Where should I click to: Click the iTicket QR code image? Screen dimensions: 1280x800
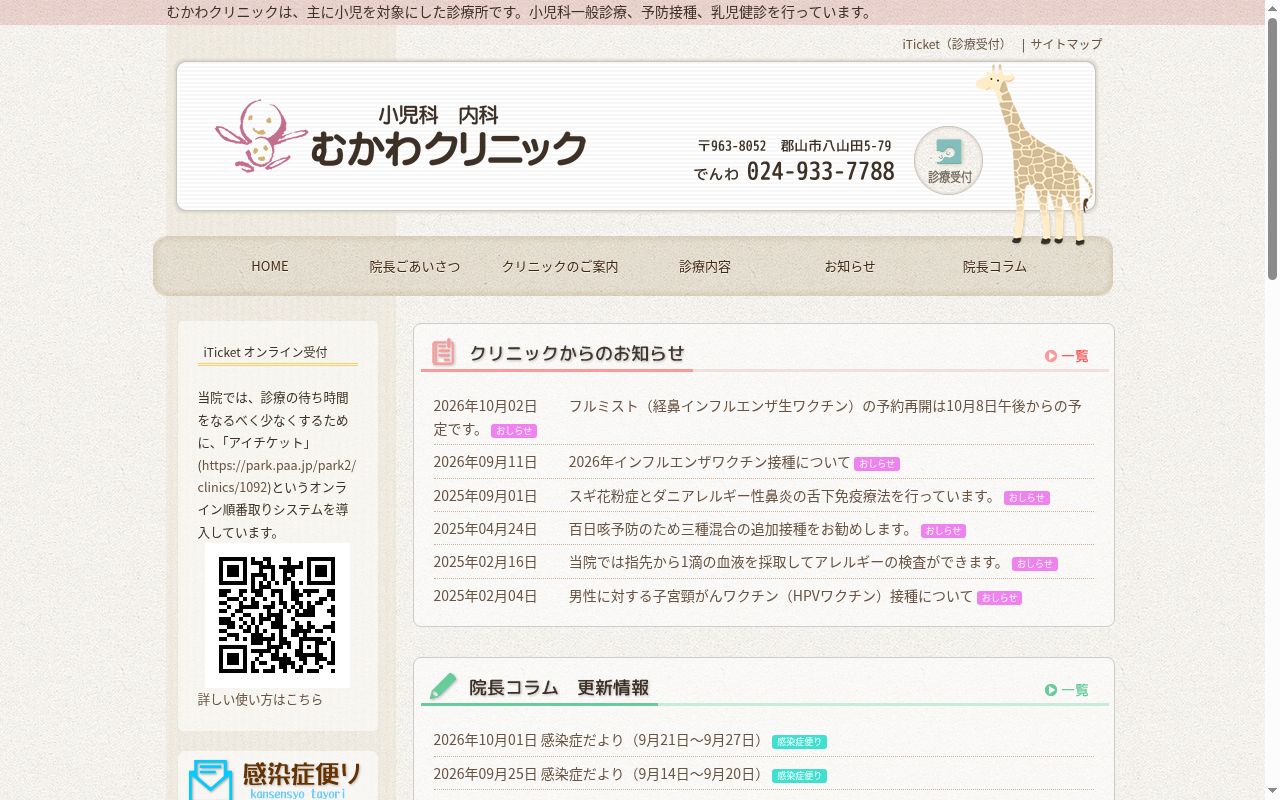pos(277,615)
